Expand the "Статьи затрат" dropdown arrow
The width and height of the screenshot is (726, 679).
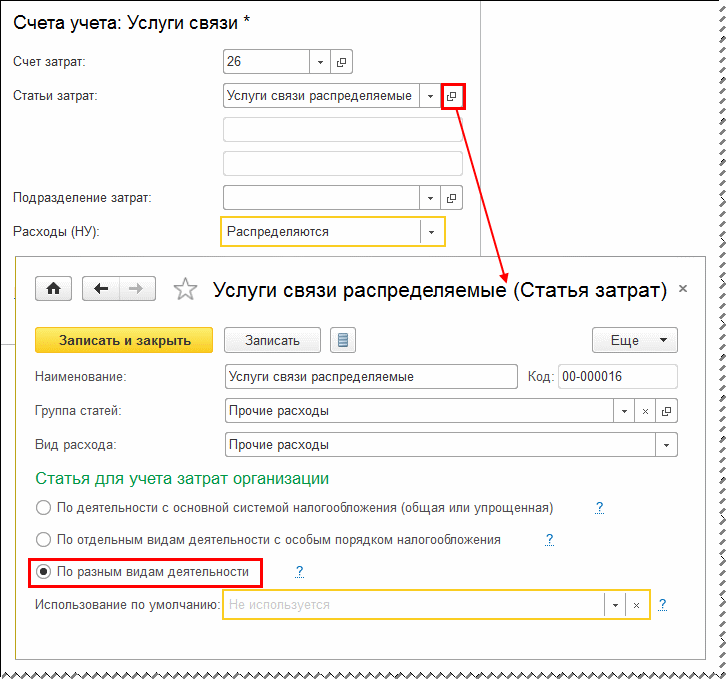(430, 96)
